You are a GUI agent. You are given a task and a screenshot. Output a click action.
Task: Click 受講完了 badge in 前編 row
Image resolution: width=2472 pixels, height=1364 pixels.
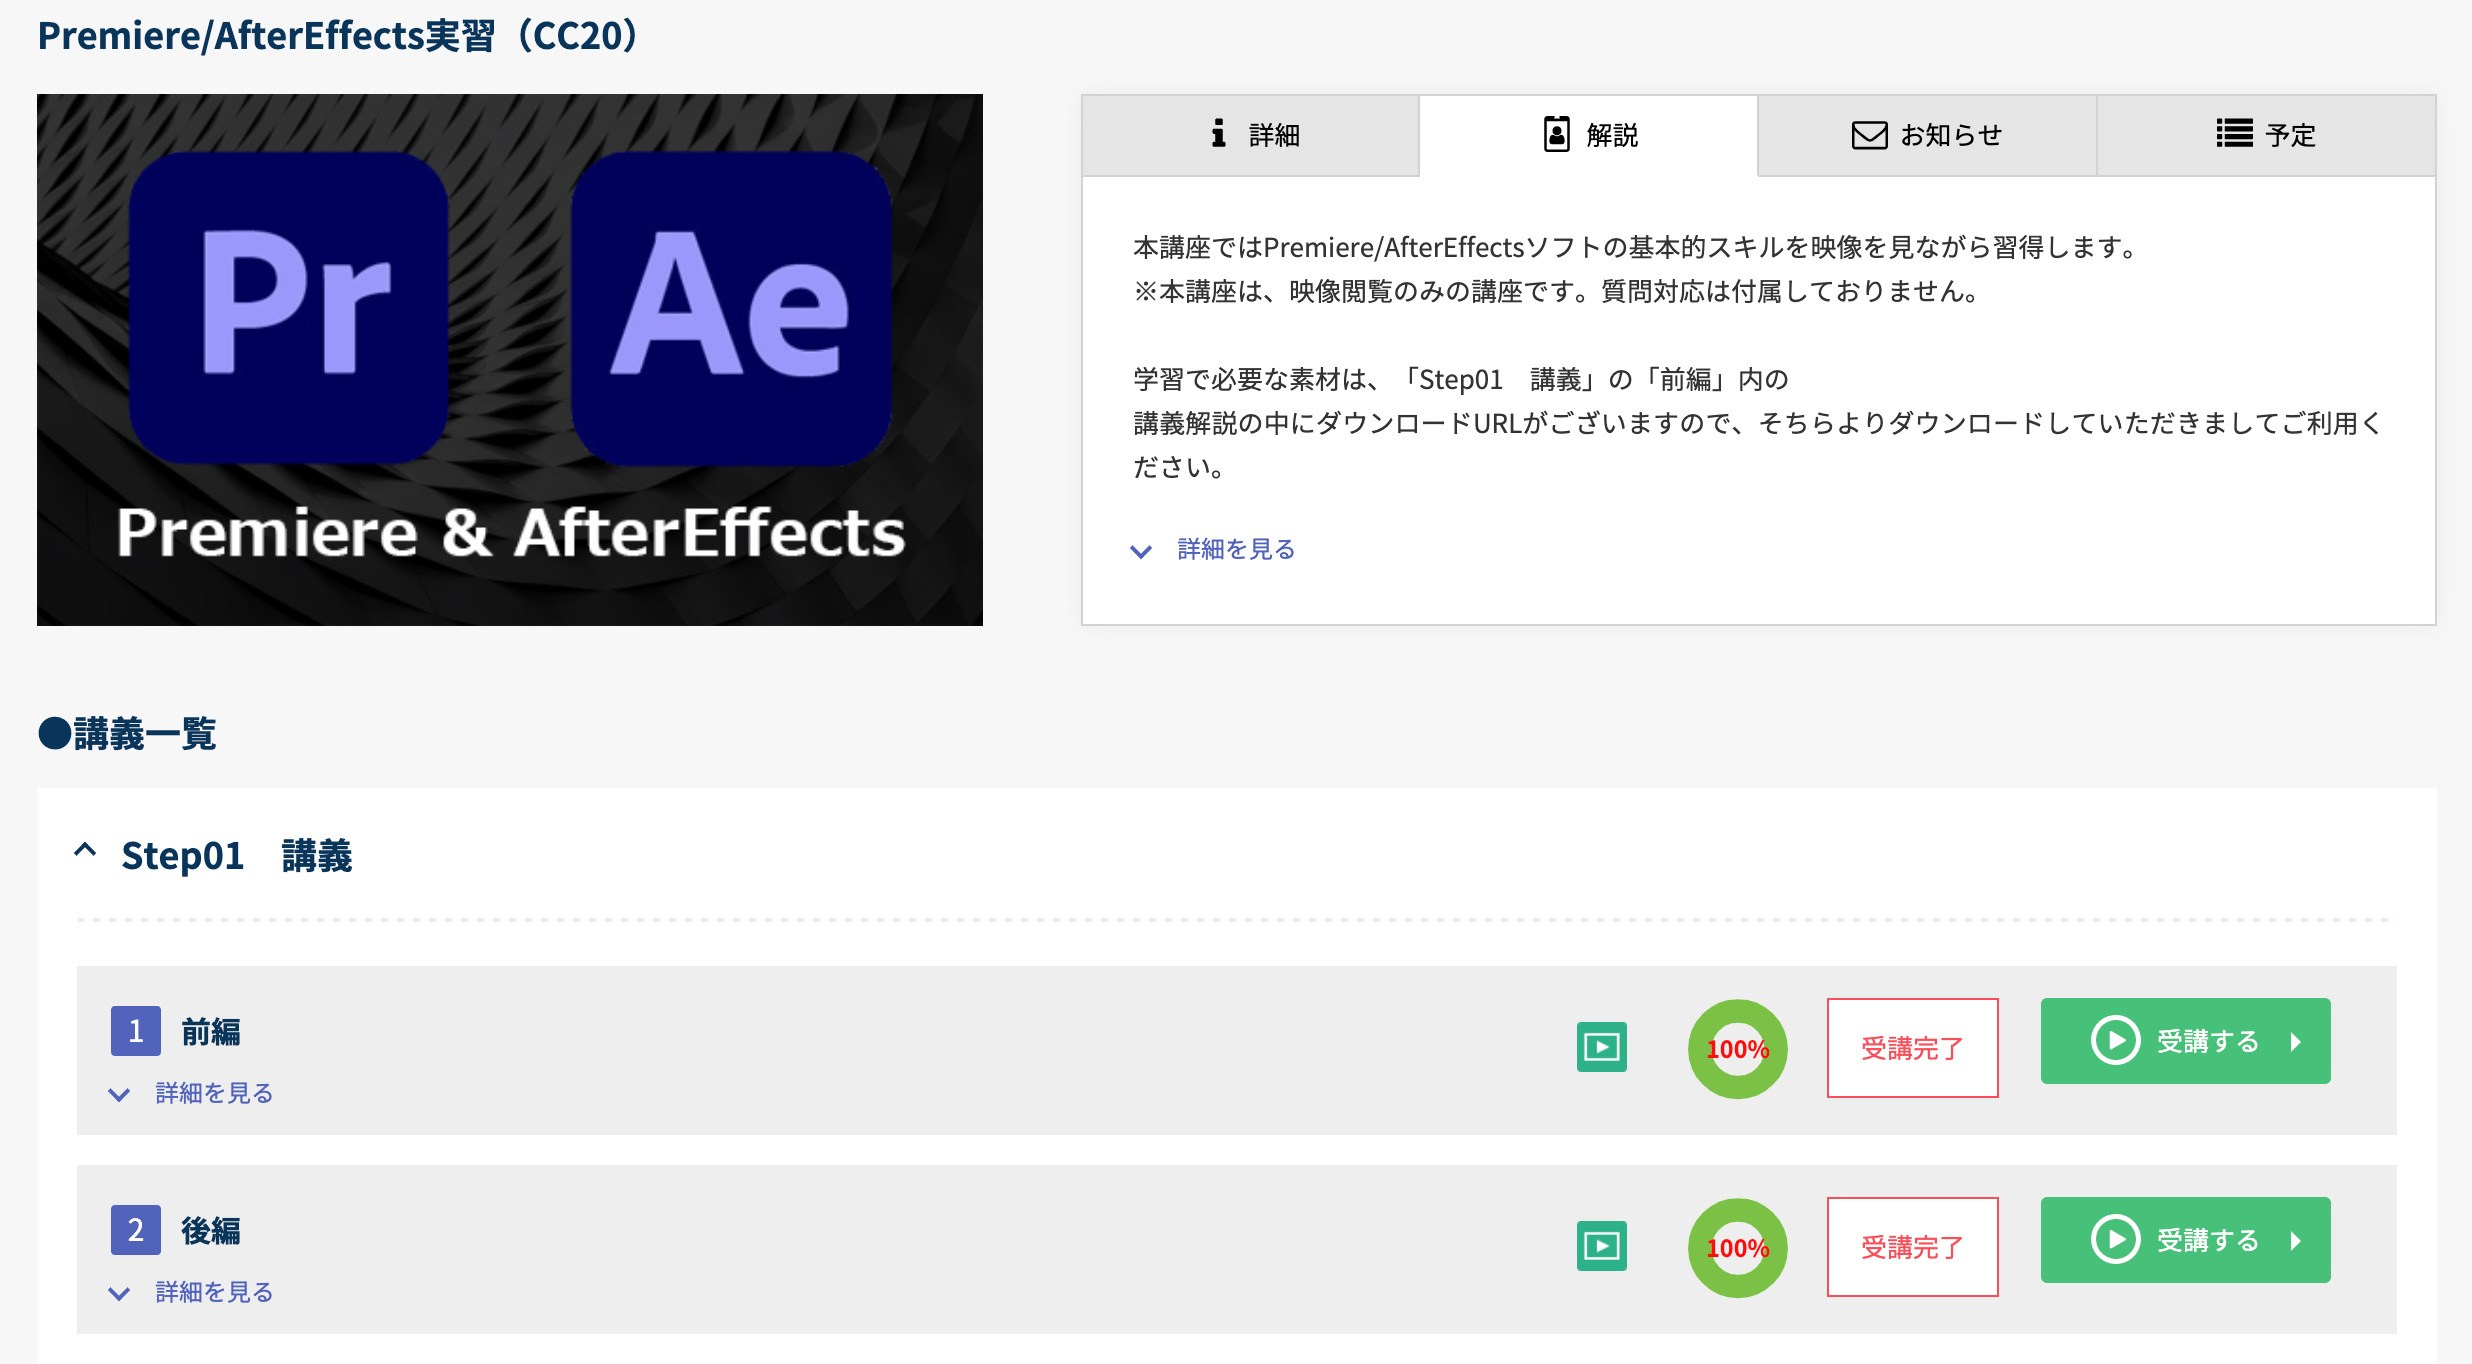point(1913,1048)
